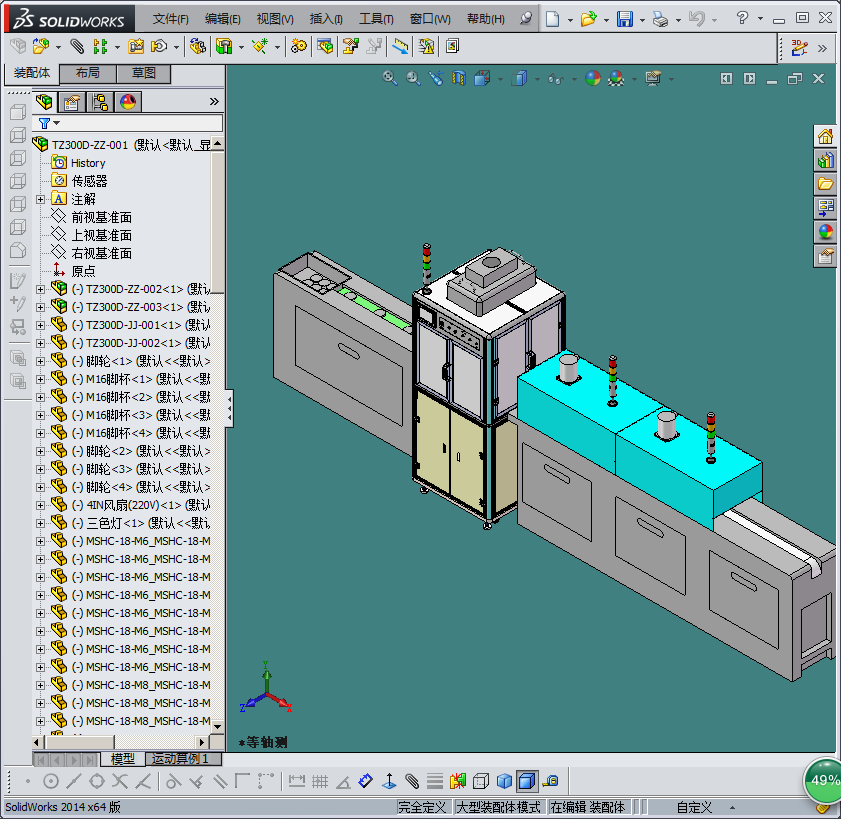Expand the TZ300D-ZZ-002<1> component node
The width and height of the screenshot is (841, 819).
[x=41, y=289]
